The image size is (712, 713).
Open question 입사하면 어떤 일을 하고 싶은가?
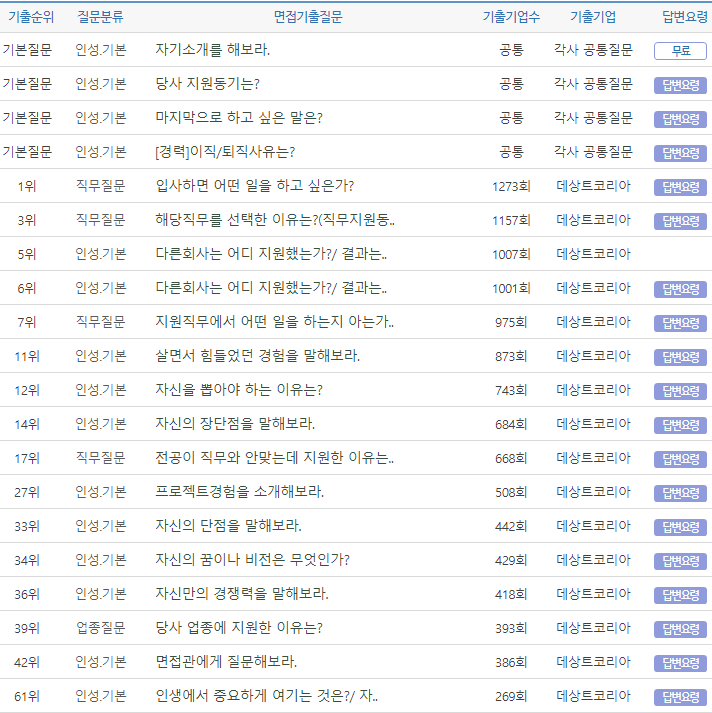point(254,186)
